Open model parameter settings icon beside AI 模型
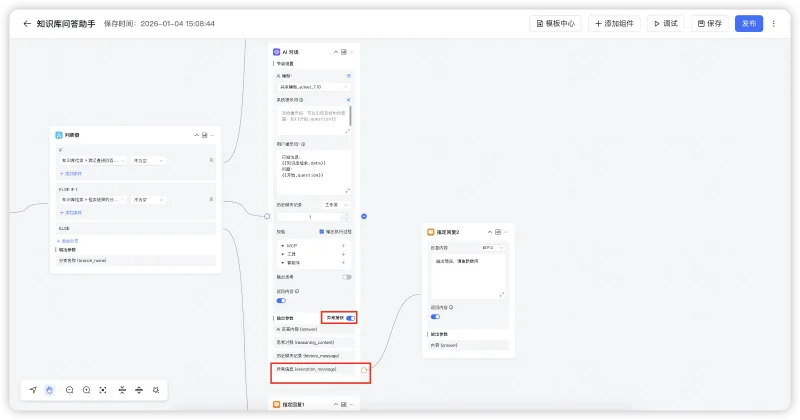The height and width of the screenshot is (420, 800). 348,76
